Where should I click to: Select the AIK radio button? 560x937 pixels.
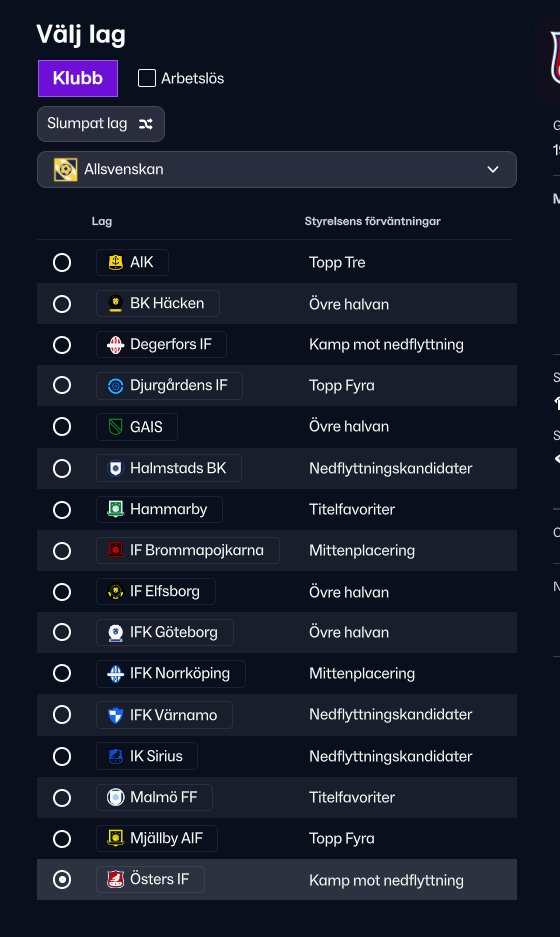62,262
